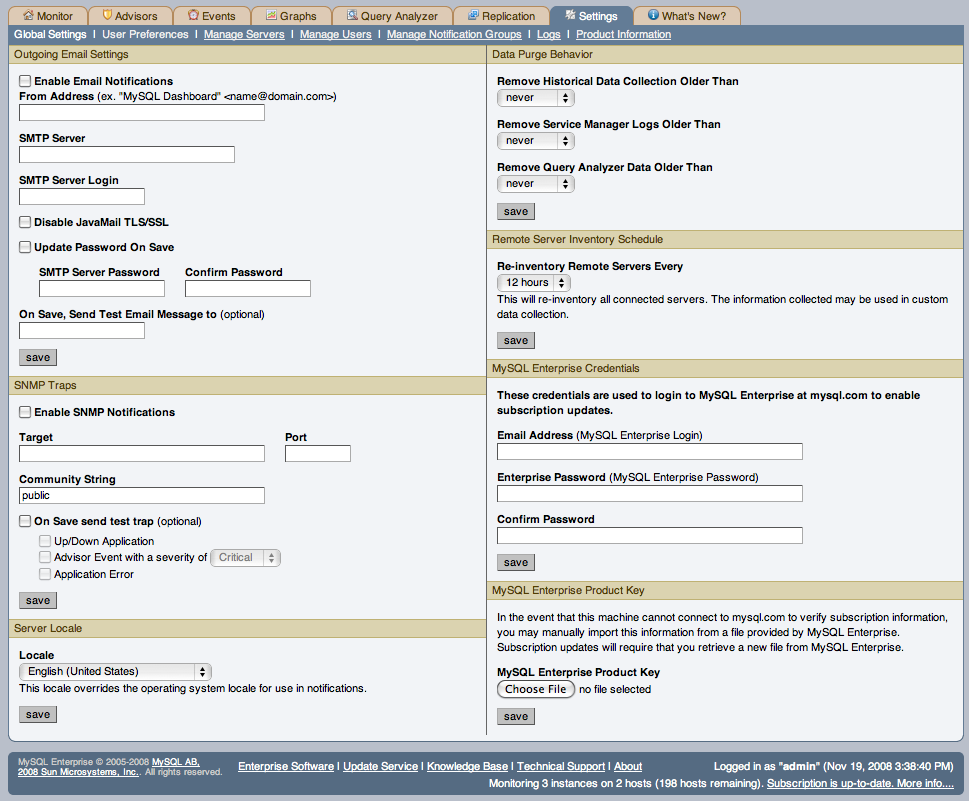The image size is (969, 801).
Task: Open Manage Notification Groups
Action: click(x=454, y=33)
